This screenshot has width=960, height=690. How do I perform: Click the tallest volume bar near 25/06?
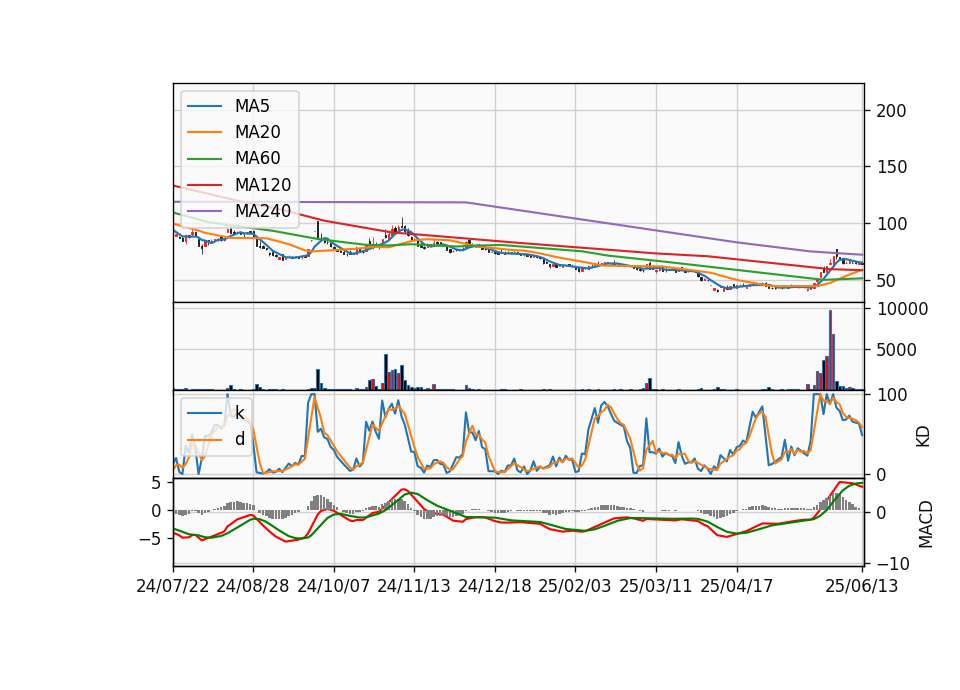(x=830, y=350)
